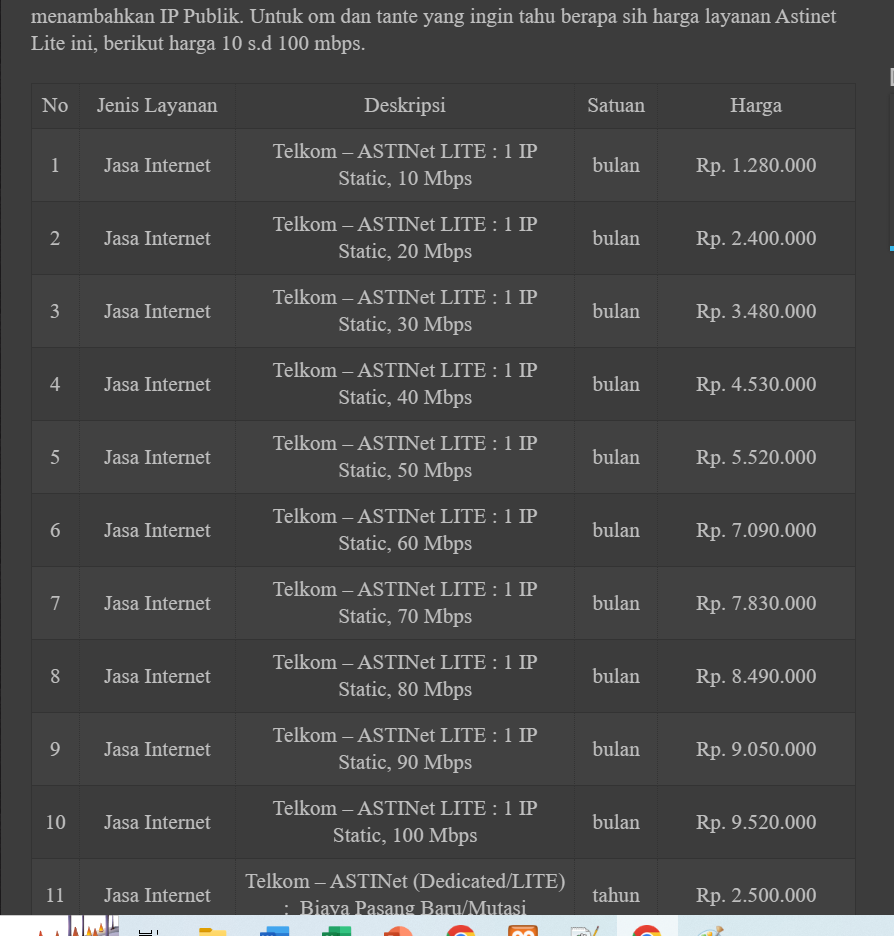Select the price cell Rp. 1.280.000
The image size is (894, 936).
click(756, 166)
